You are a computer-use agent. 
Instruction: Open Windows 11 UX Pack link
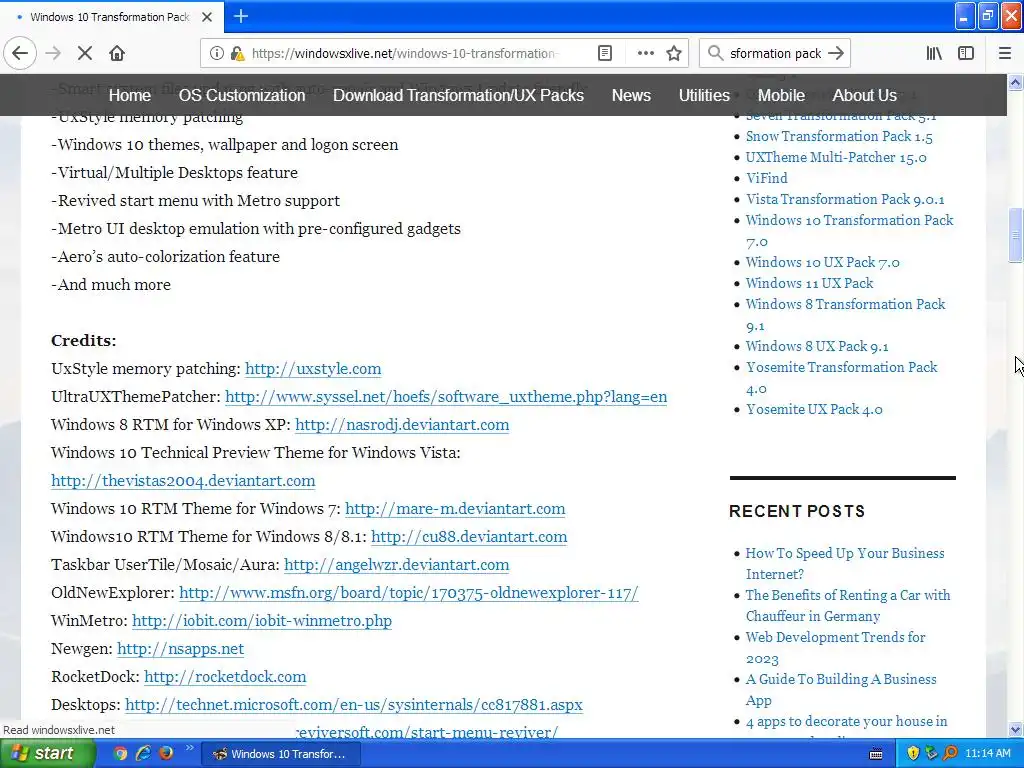809,283
